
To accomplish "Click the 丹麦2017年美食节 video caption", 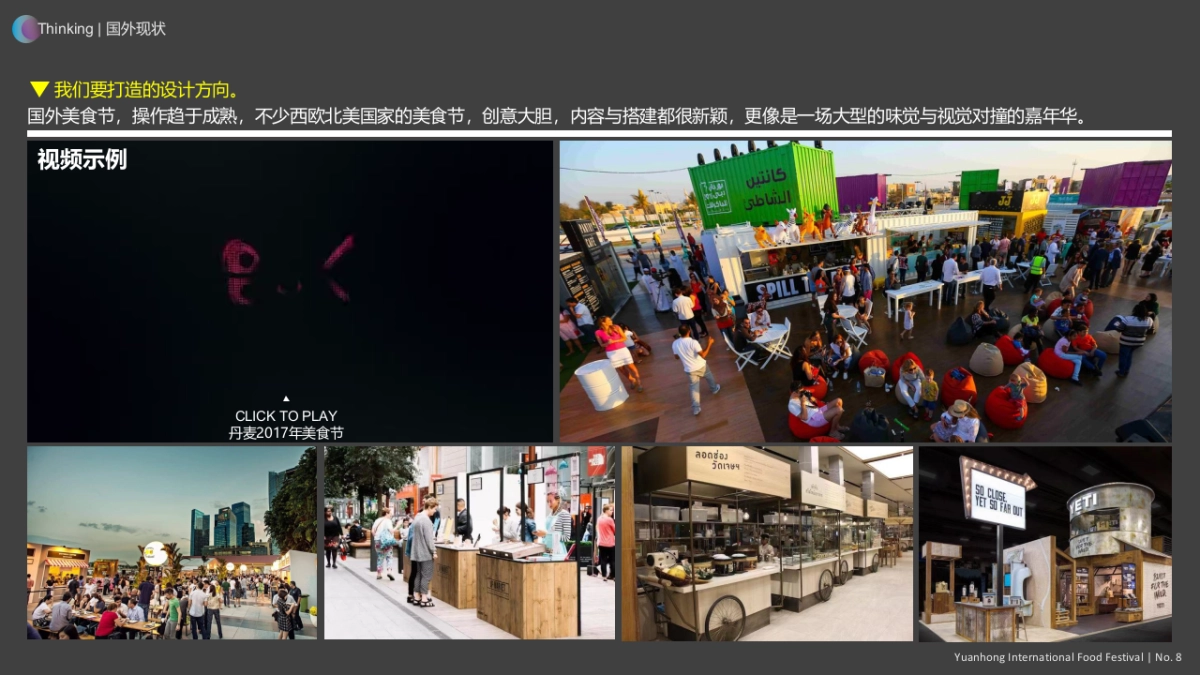I will coord(286,433).
